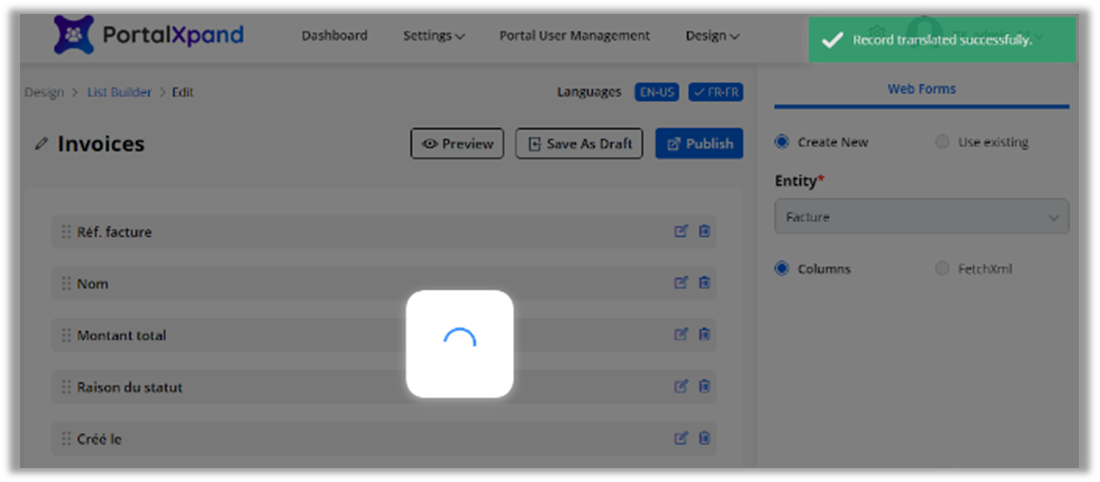
Task: Click the pencil icon beside Invoices title
Action: tap(41, 144)
